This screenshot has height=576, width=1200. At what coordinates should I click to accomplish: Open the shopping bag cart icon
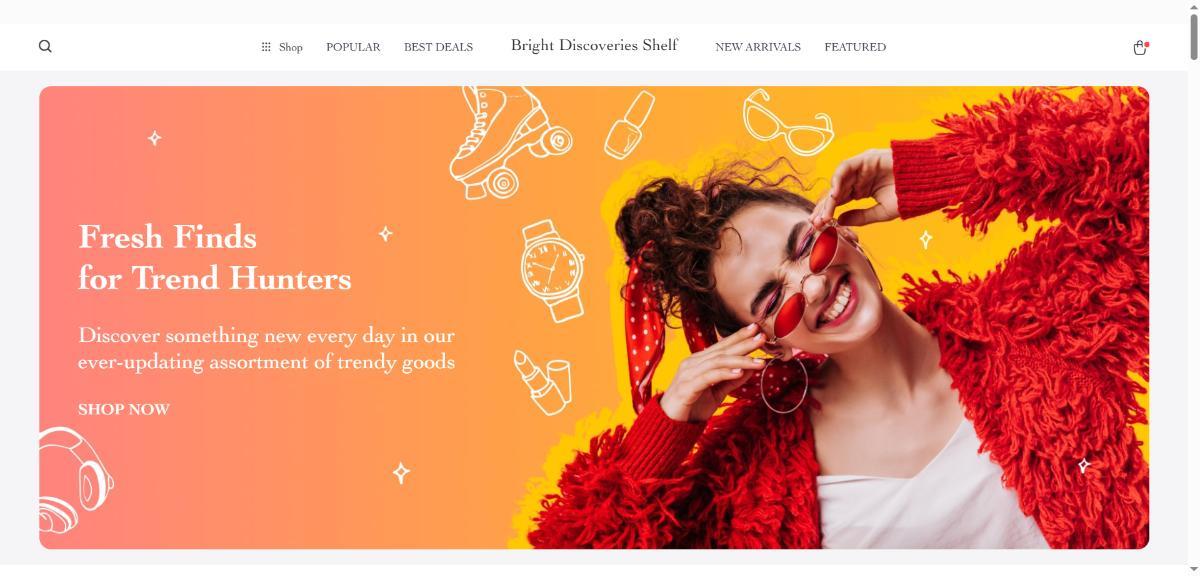tap(1140, 47)
